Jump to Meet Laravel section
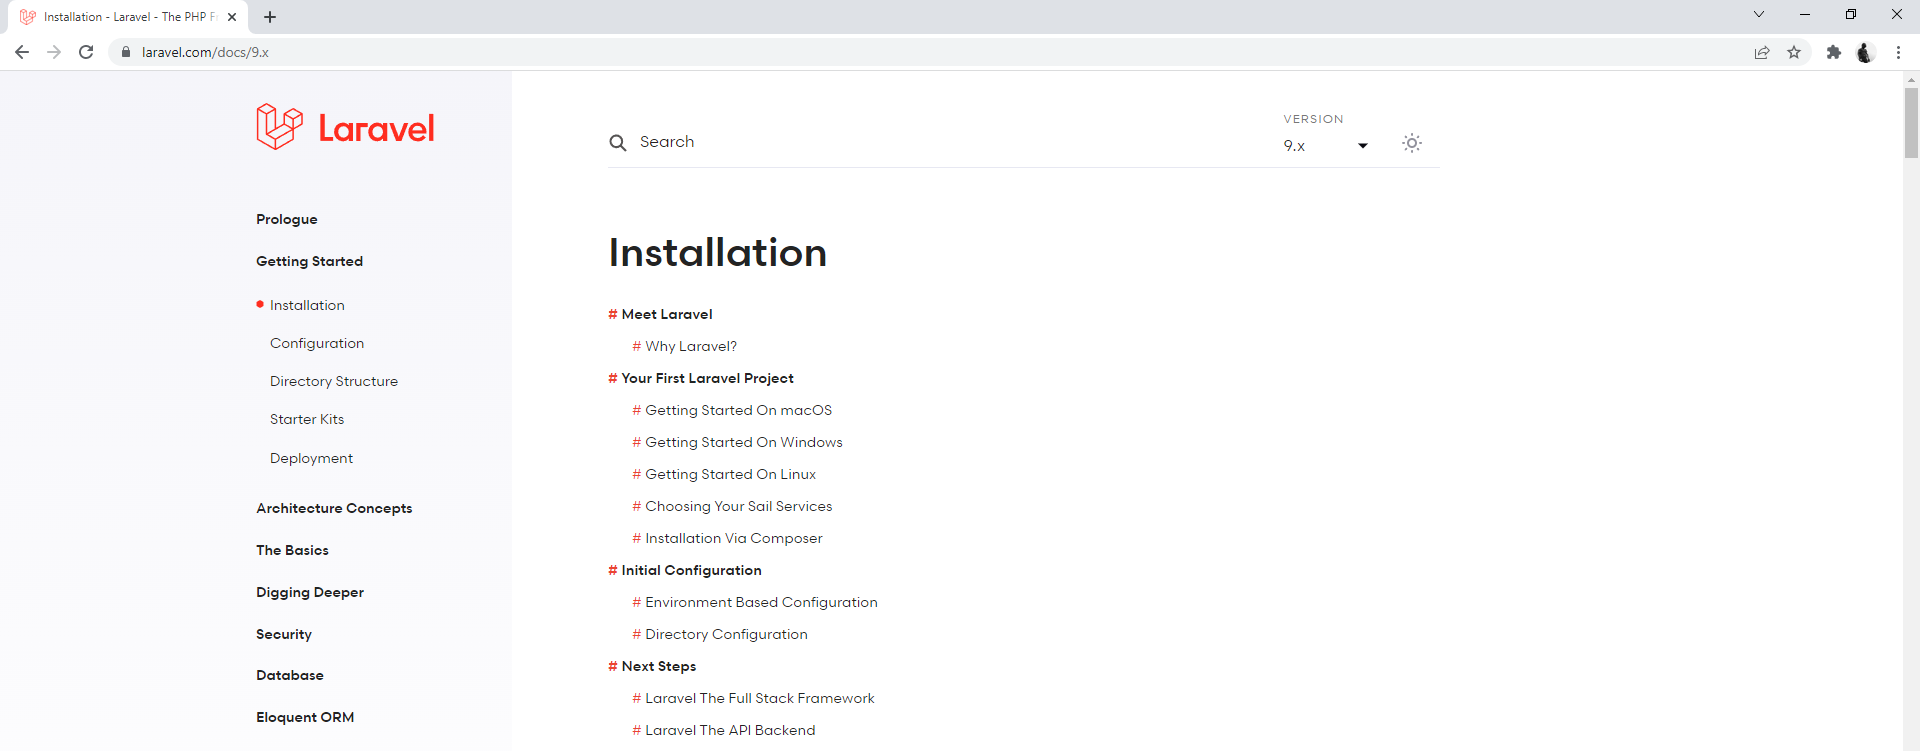The image size is (1920, 751). point(667,314)
